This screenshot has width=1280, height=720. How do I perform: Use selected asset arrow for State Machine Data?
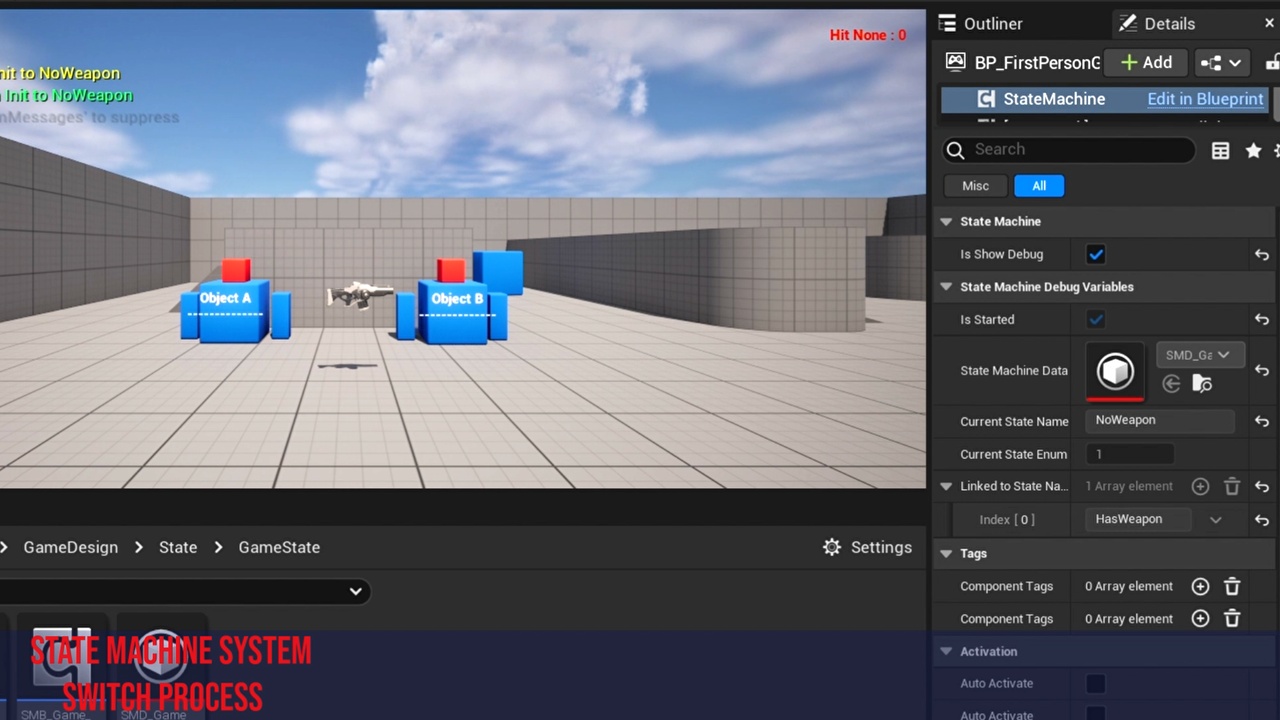[1171, 384]
